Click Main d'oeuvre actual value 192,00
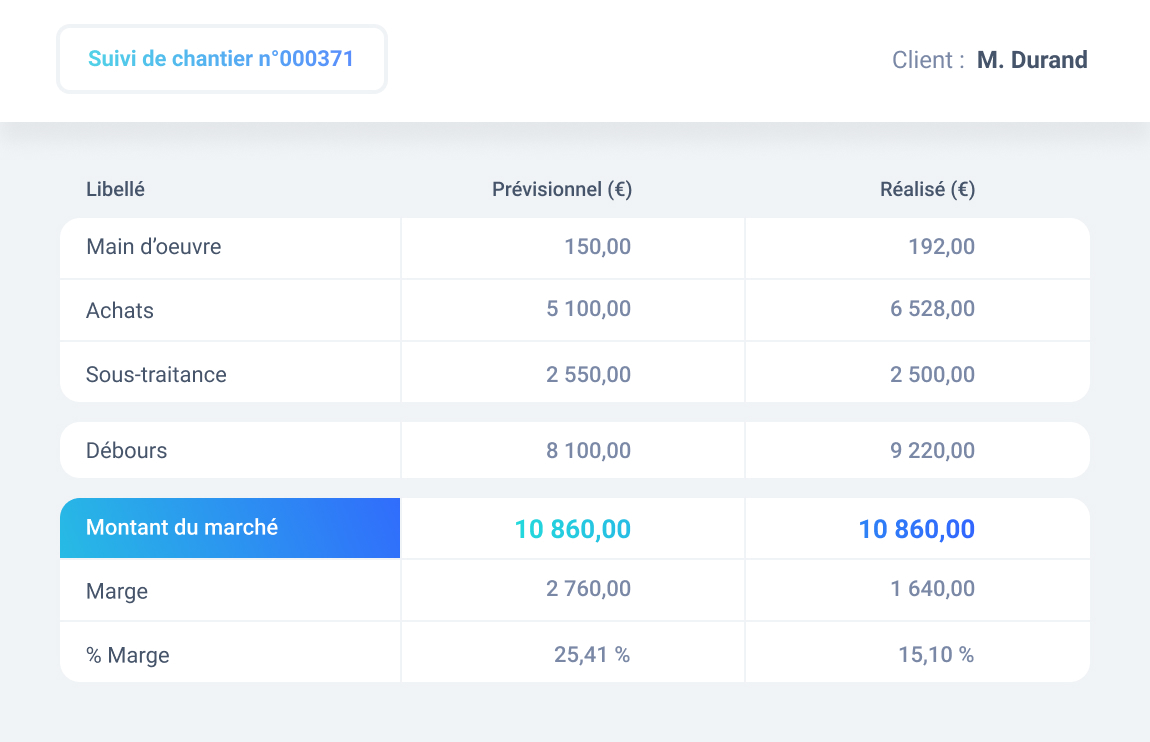 pyautogui.click(x=941, y=247)
